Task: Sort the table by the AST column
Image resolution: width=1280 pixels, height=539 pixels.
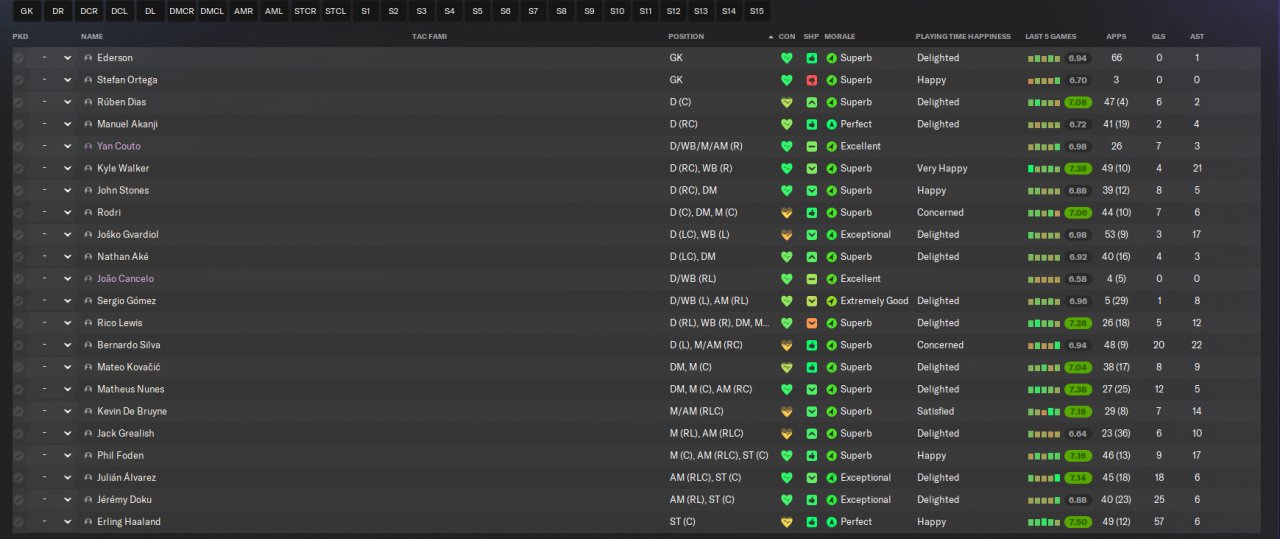Action: pyautogui.click(x=1197, y=37)
